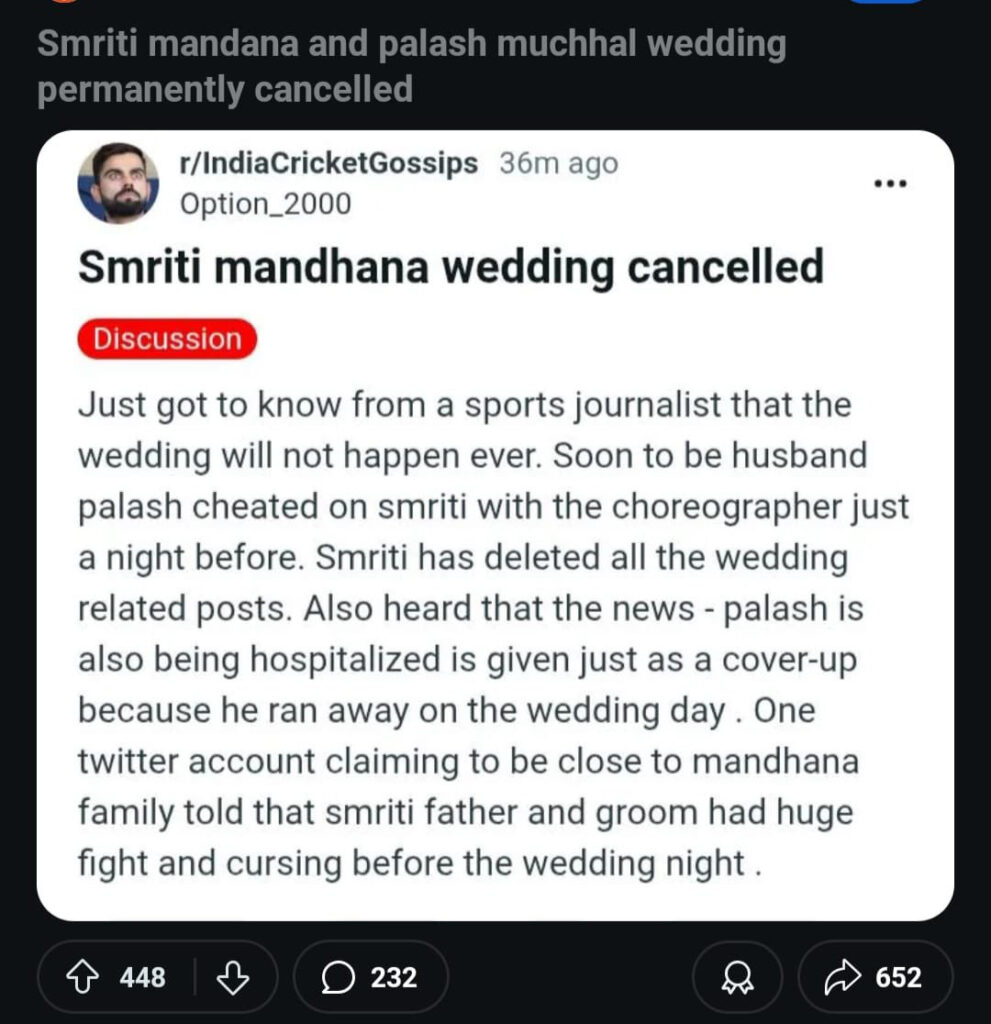Click the vote pill divider between arrows
Screen dimensions: 991x1024
click(194, 977)
